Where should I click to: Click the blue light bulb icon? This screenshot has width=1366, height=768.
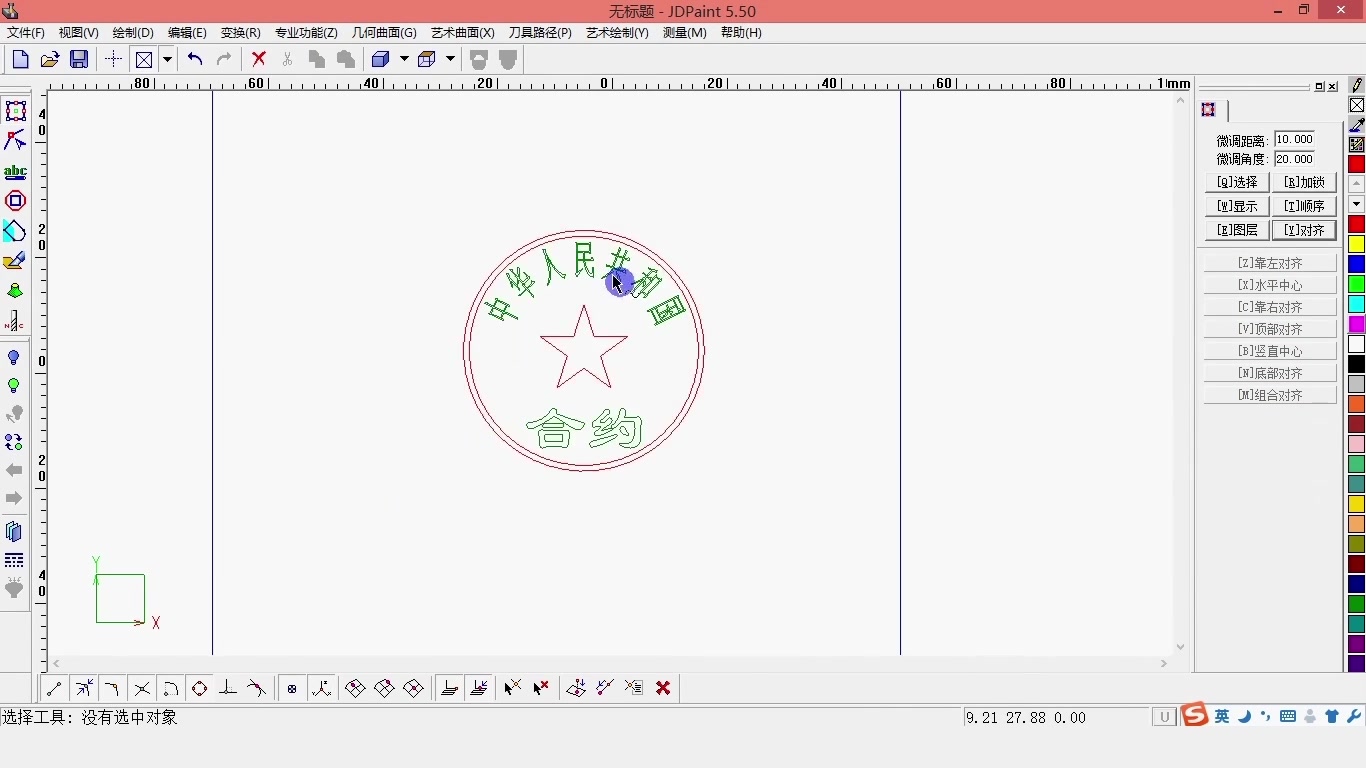[14, 358]
